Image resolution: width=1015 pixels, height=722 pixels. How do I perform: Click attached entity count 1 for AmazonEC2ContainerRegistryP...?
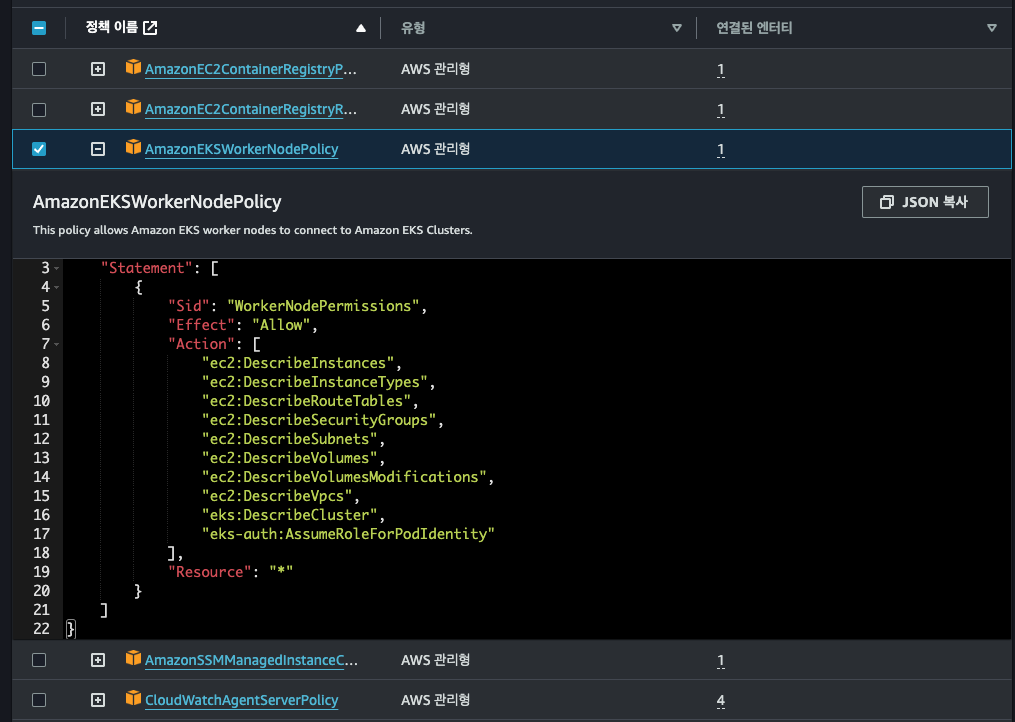click(720, 69)
